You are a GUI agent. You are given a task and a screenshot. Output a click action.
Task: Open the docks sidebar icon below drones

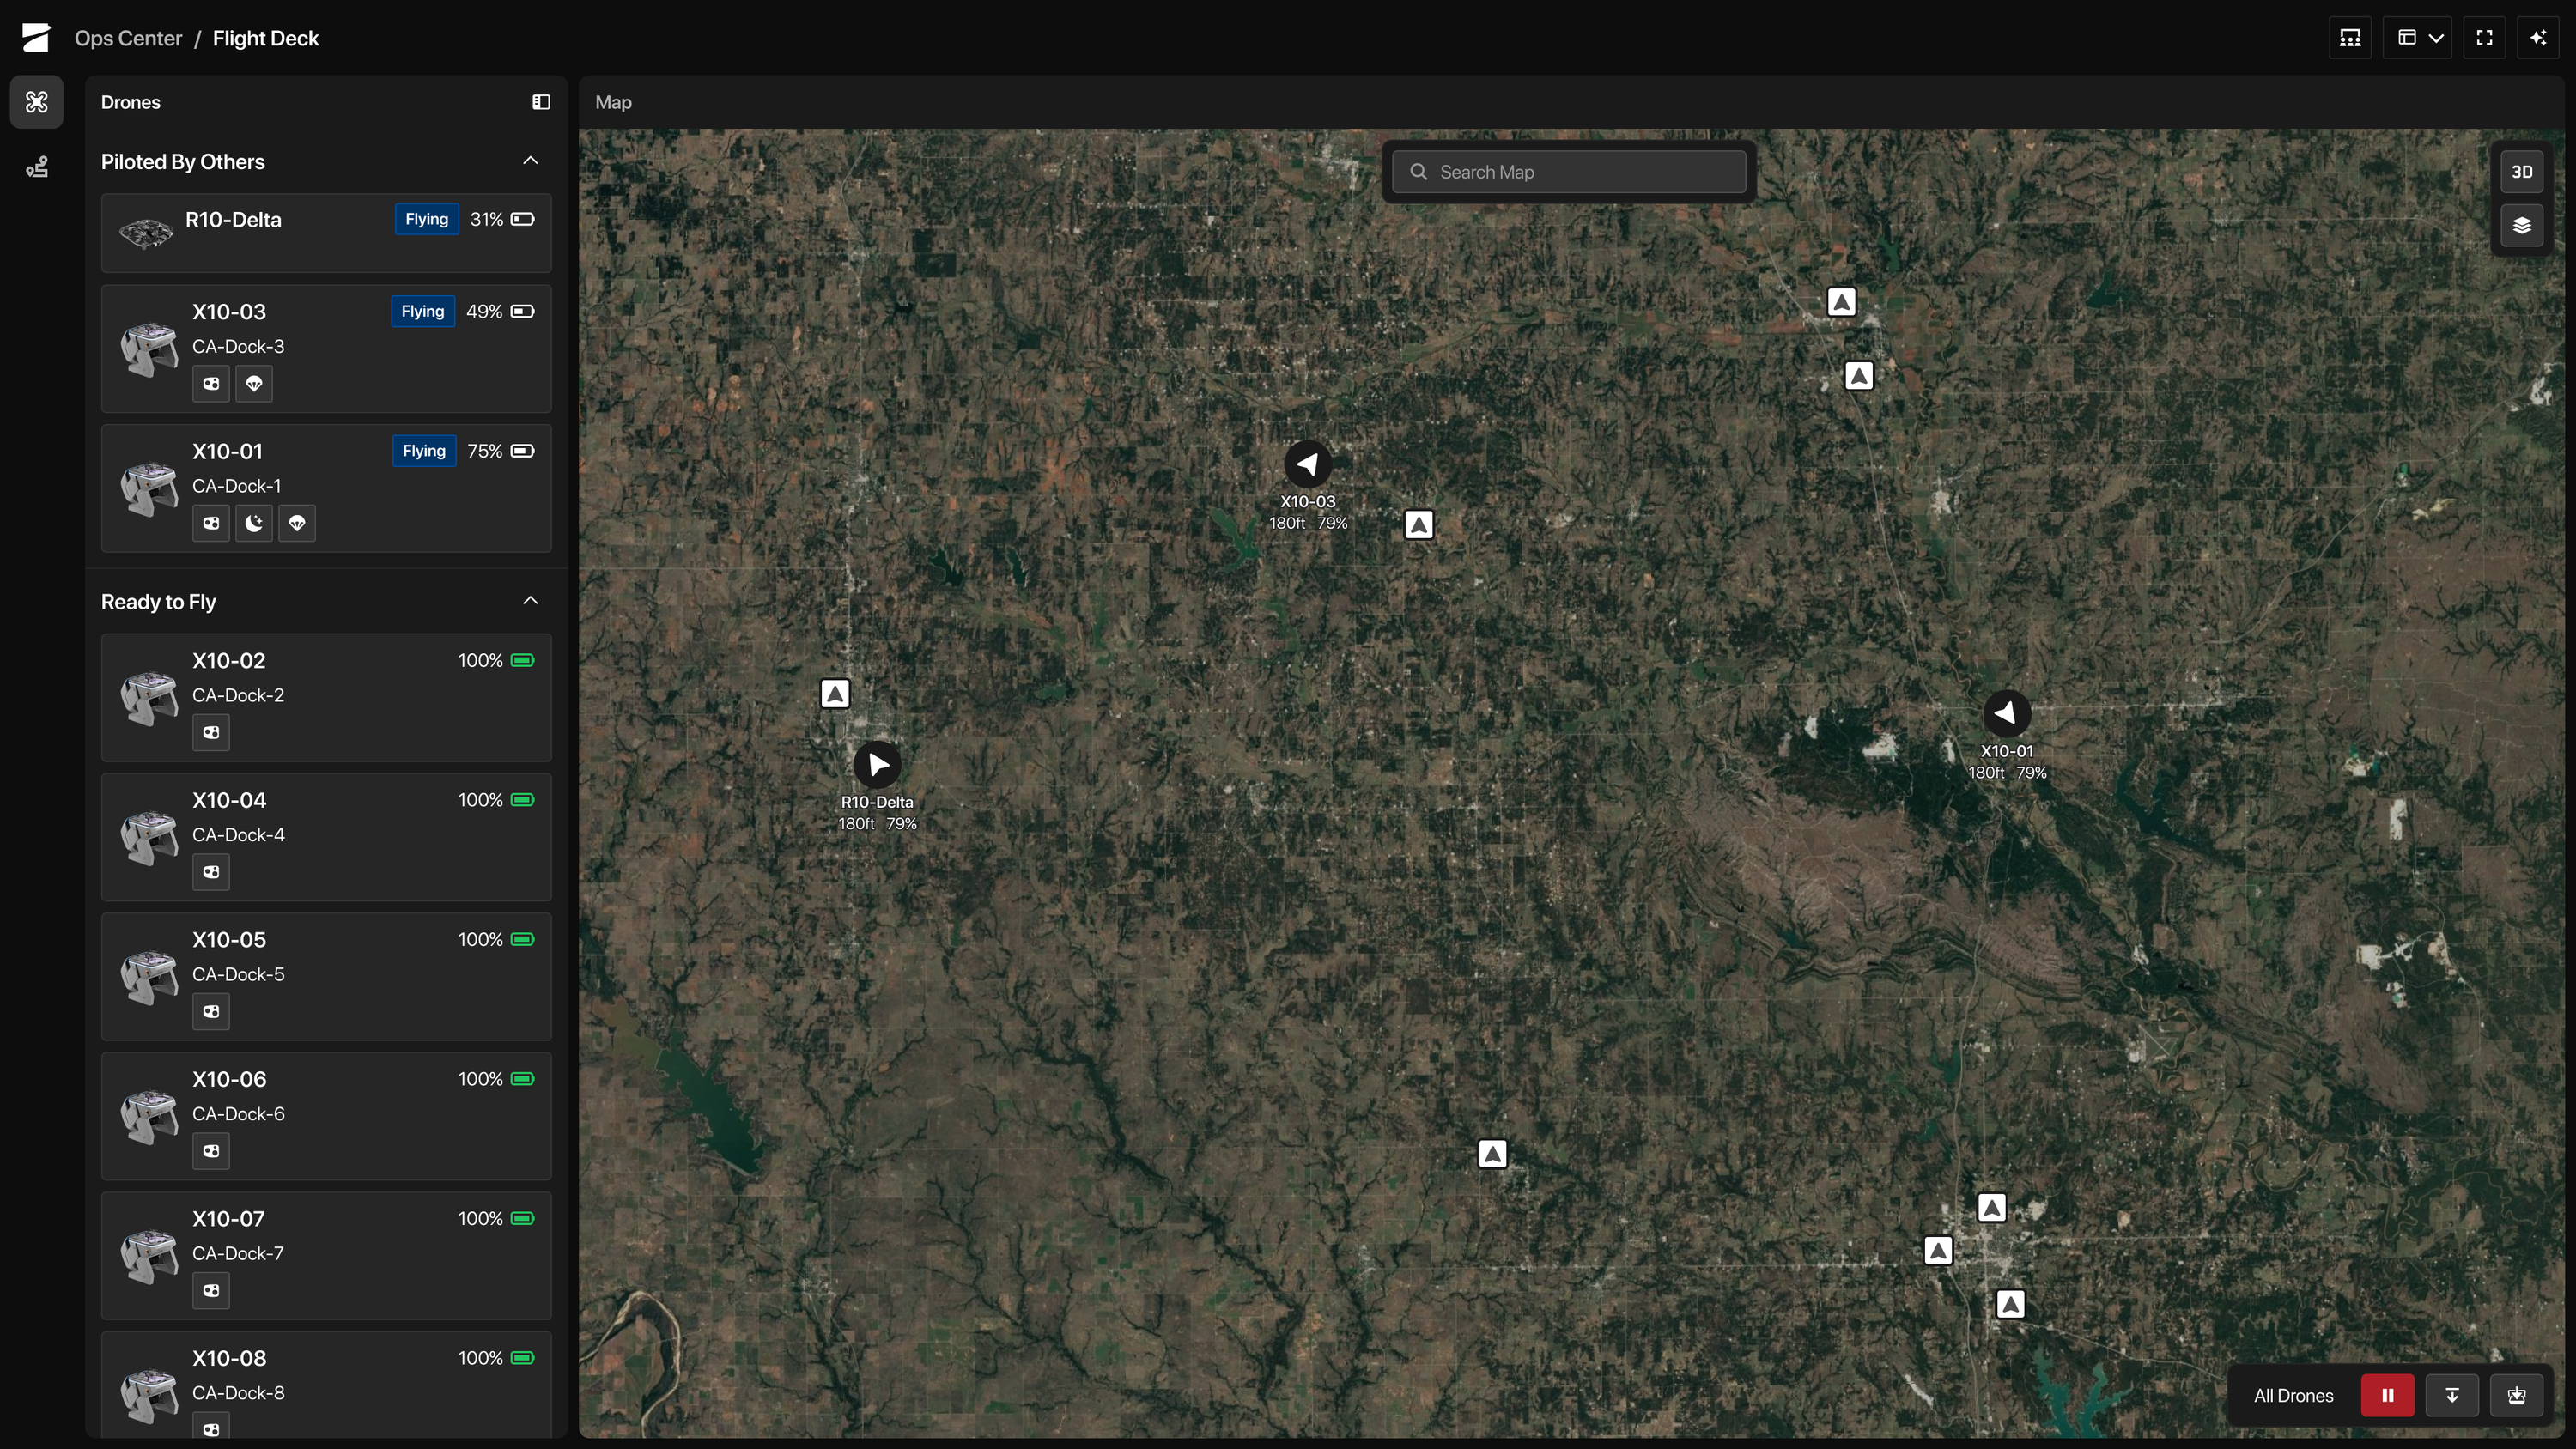(37, 167)
